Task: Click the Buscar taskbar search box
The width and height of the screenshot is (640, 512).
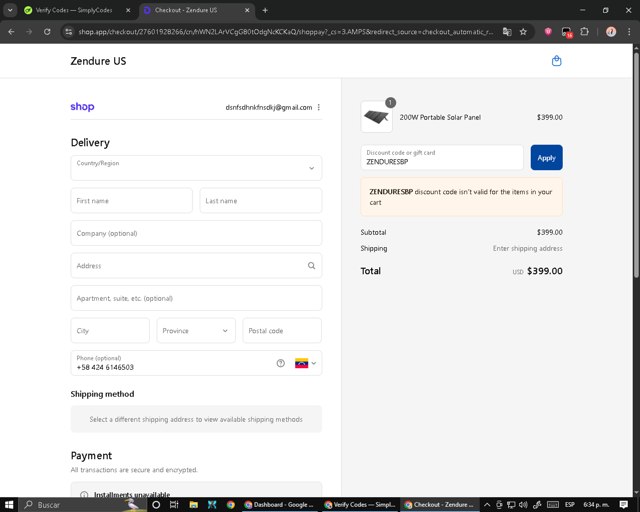Action: click(82, 505)
